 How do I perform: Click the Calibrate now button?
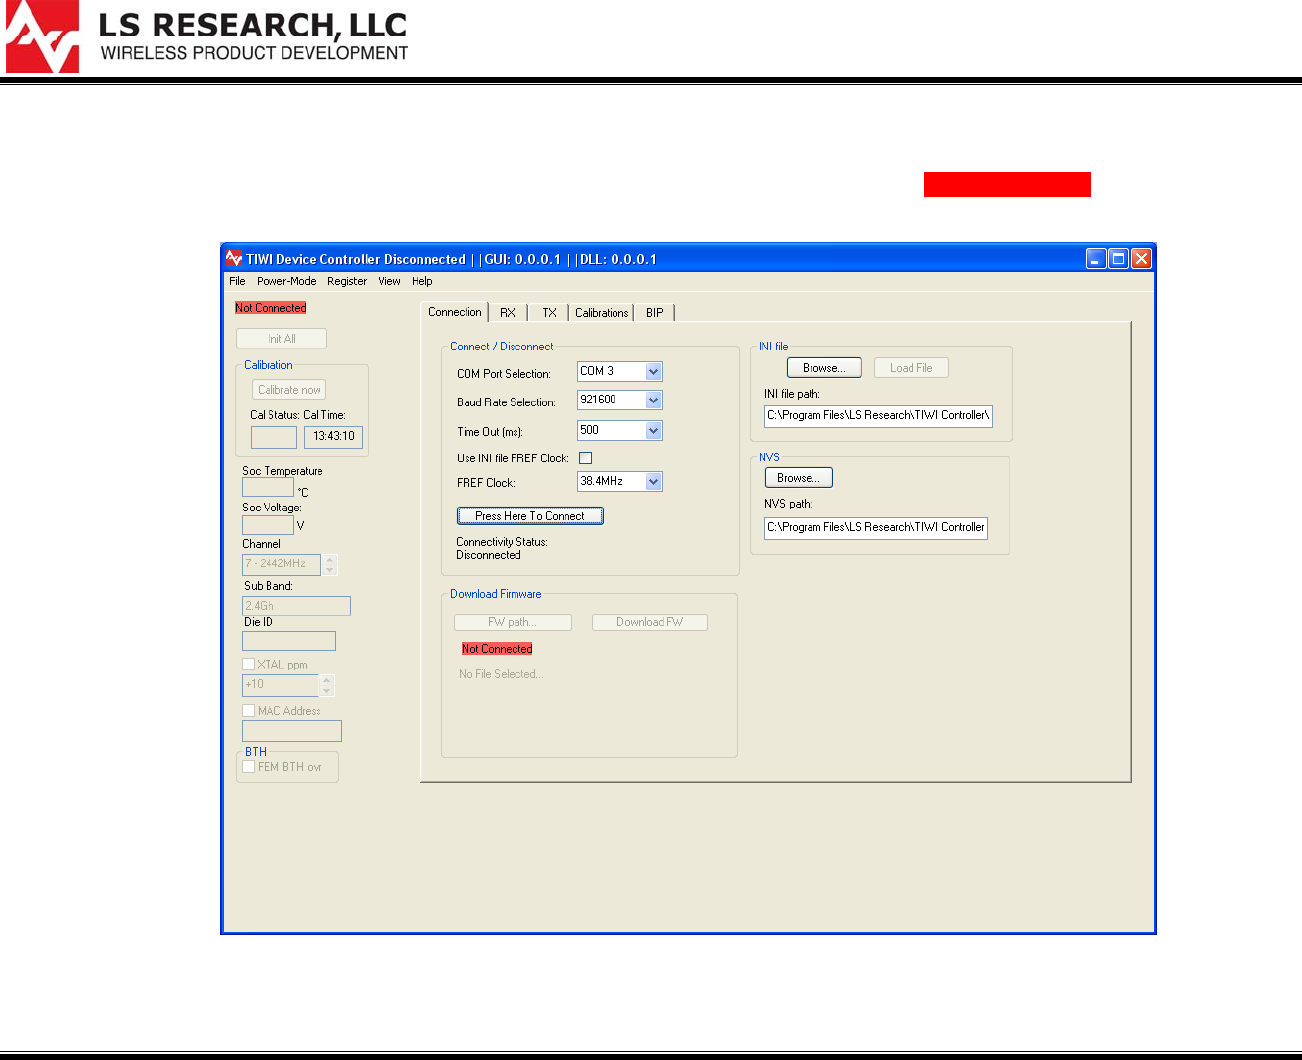(289, 390)
